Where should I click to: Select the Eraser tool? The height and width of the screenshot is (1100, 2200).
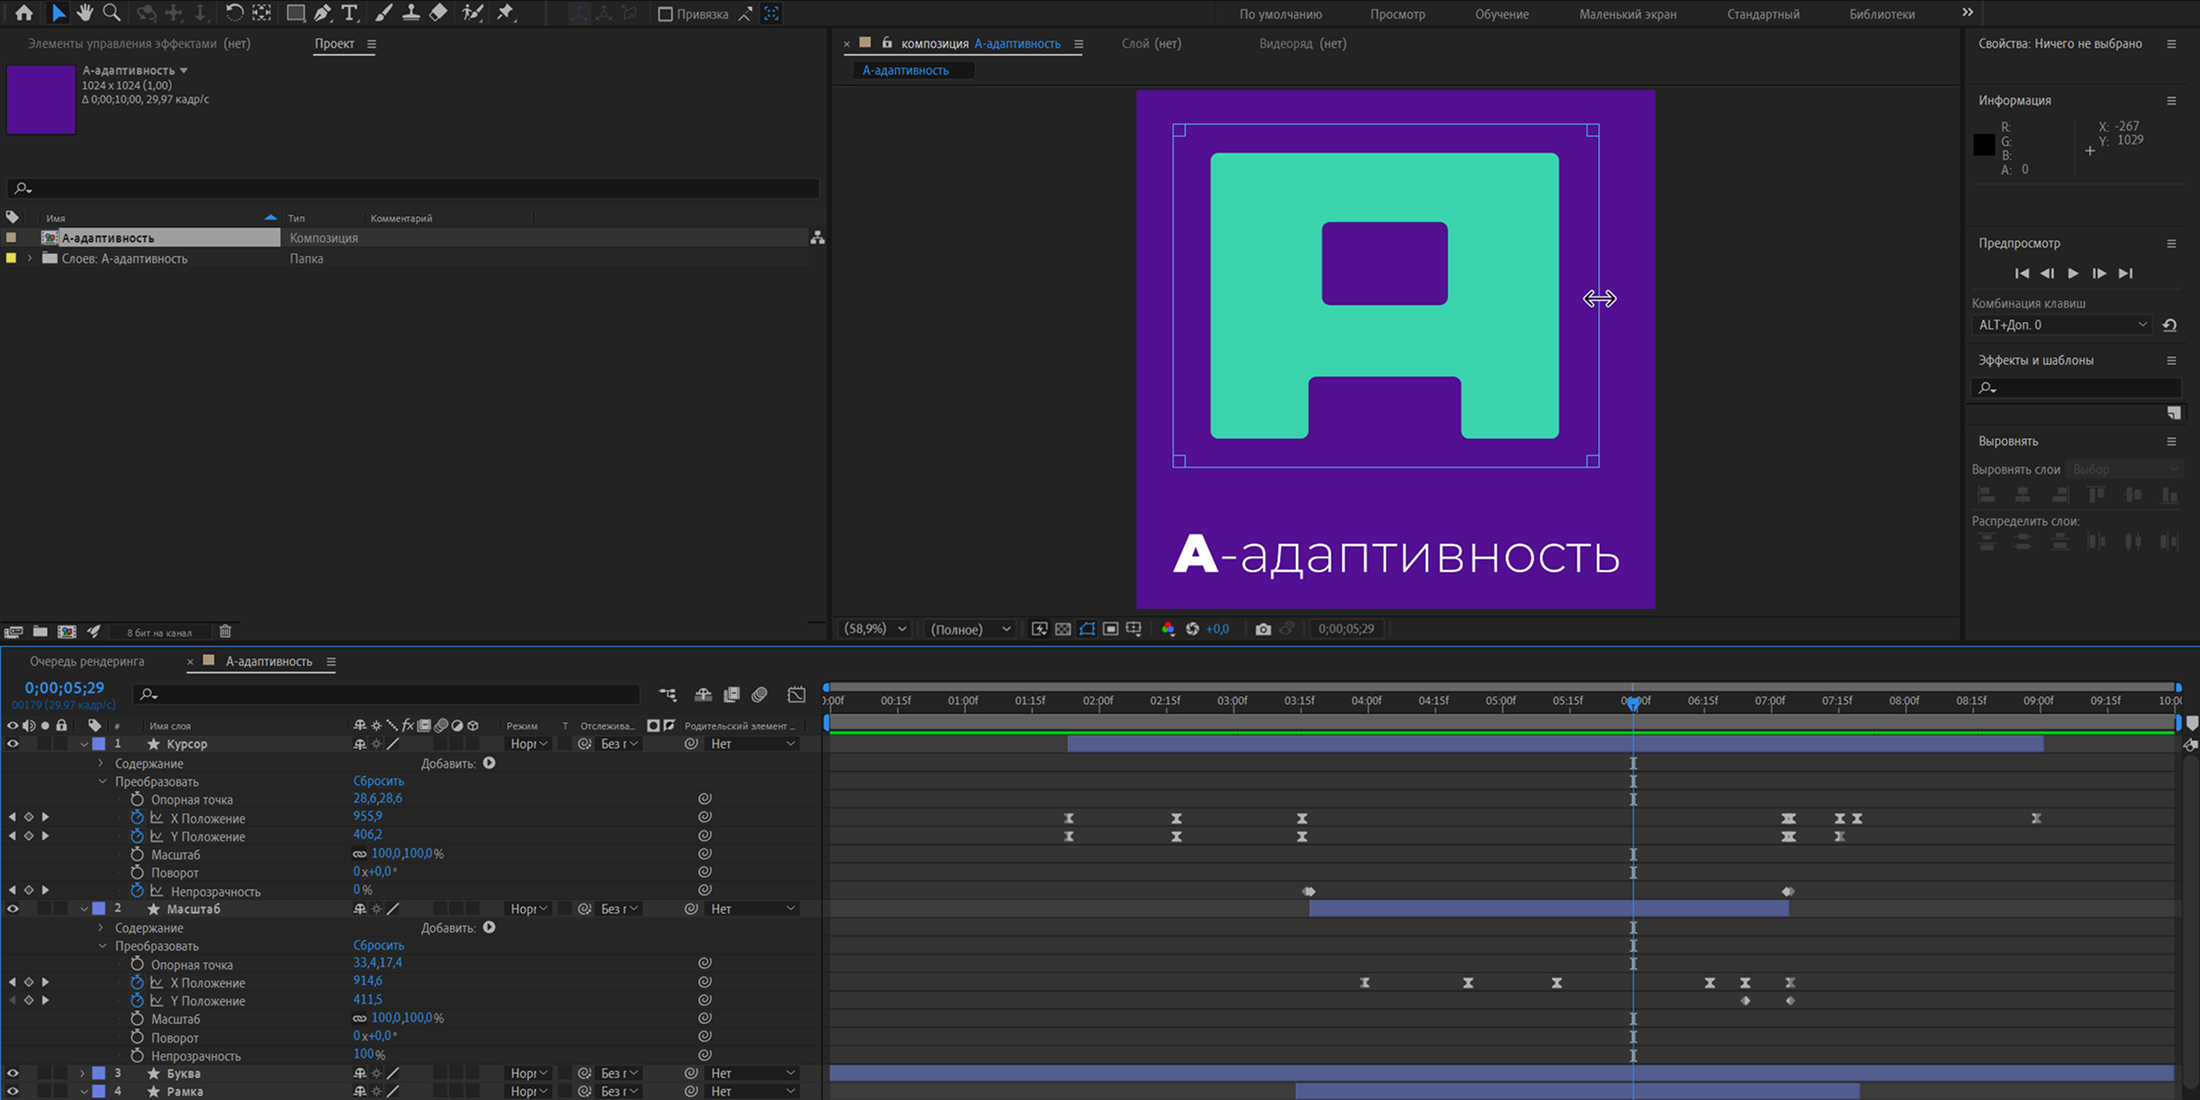(438, 13)
